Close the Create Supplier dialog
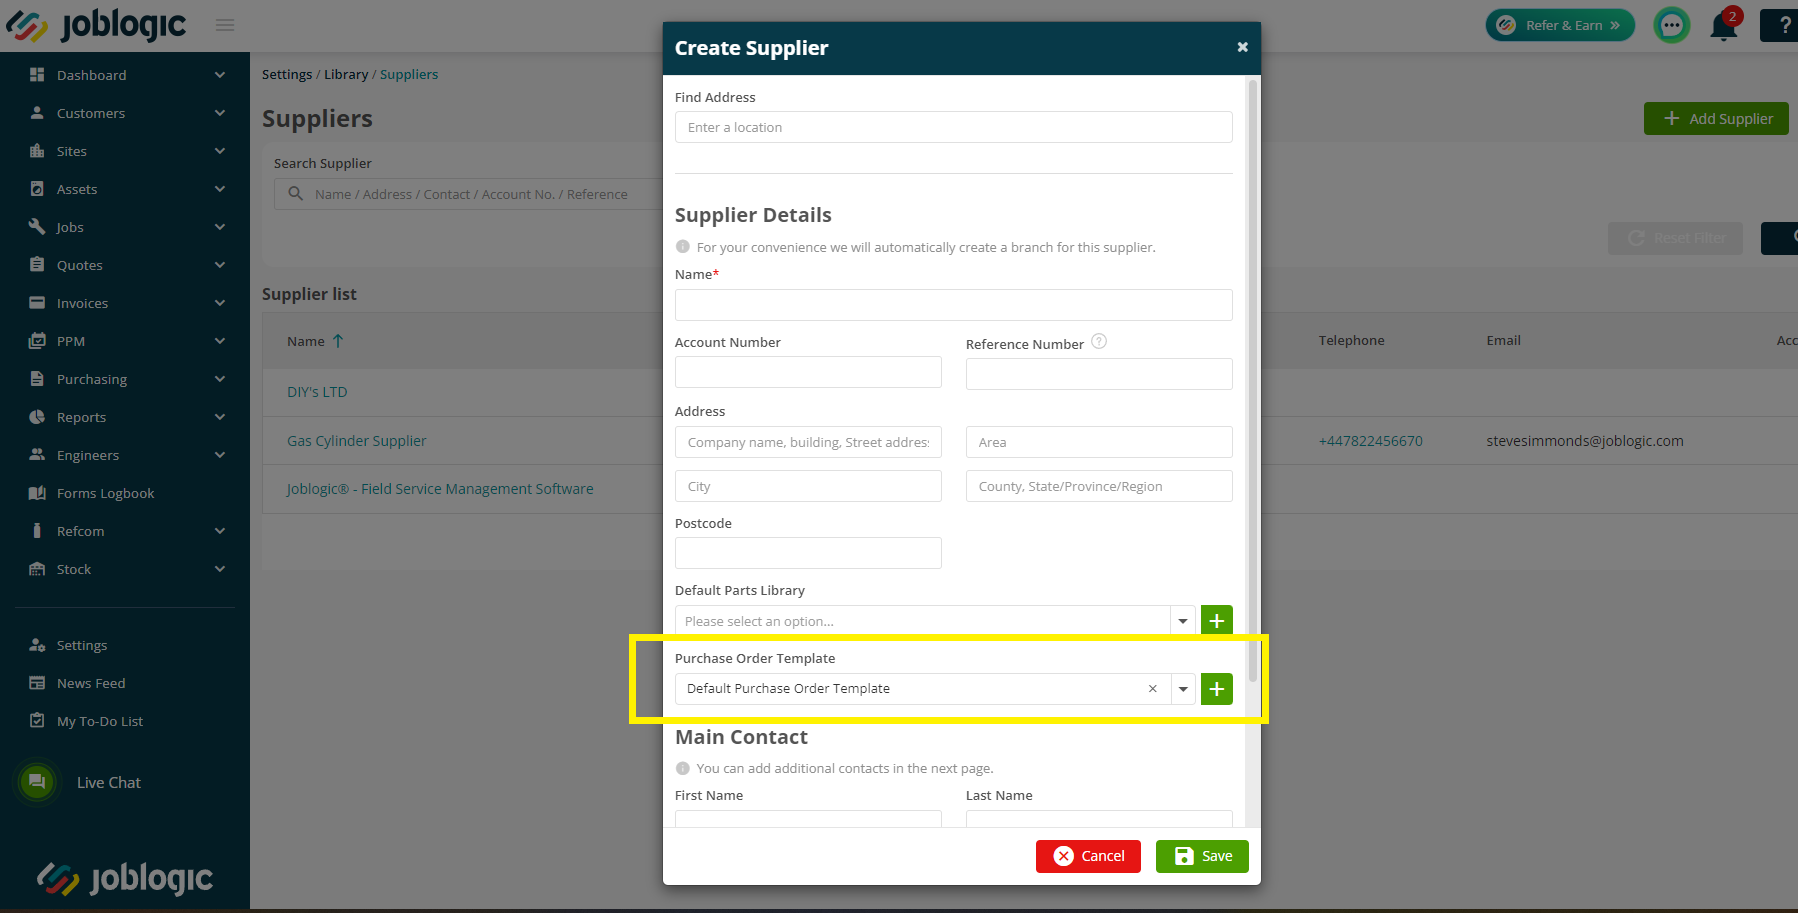1798x913 pixels. 1242,47
